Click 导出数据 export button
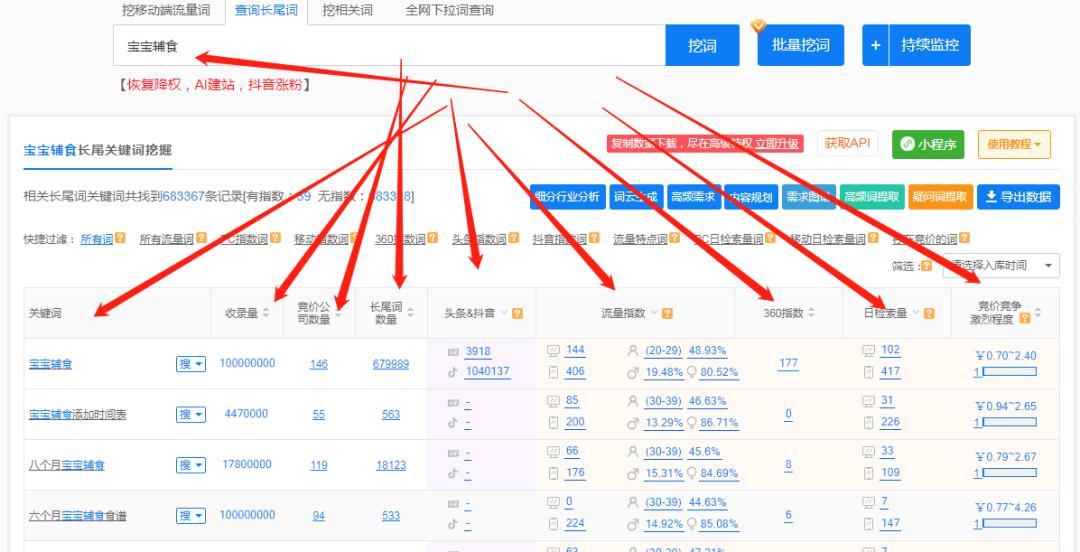Image resolution: width=1080 pixels, height=552 pixels. tap(1018, 197)
